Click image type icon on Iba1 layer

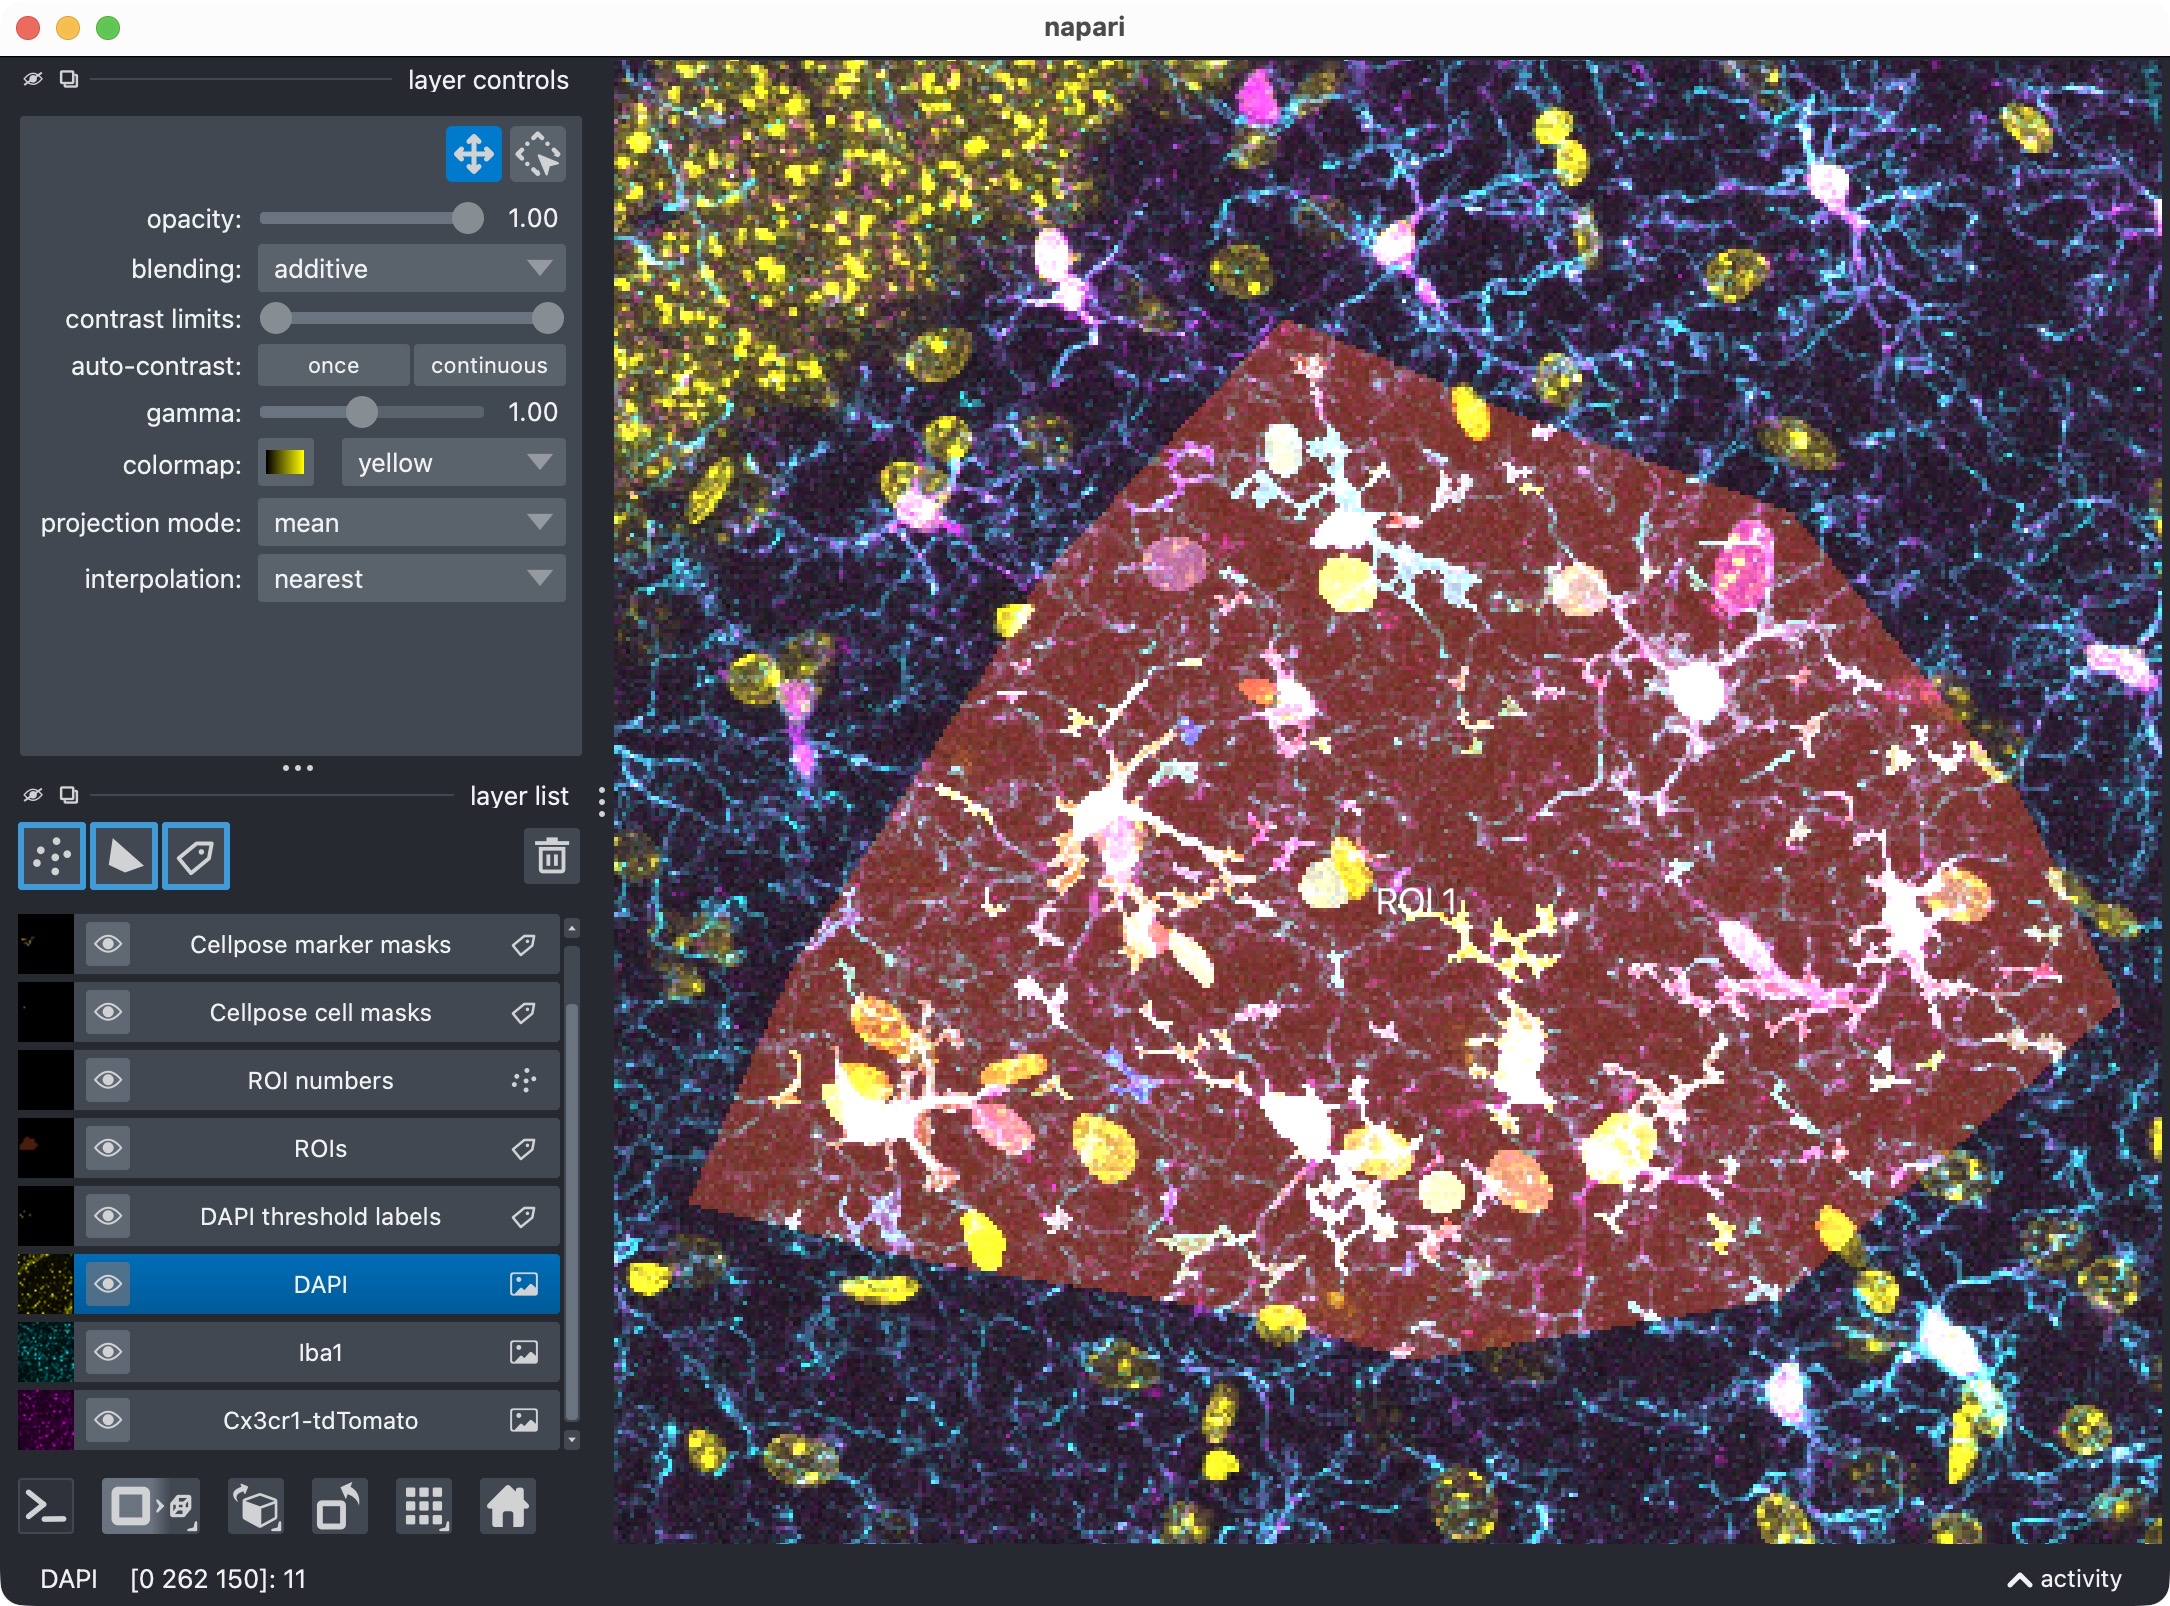523,1352
